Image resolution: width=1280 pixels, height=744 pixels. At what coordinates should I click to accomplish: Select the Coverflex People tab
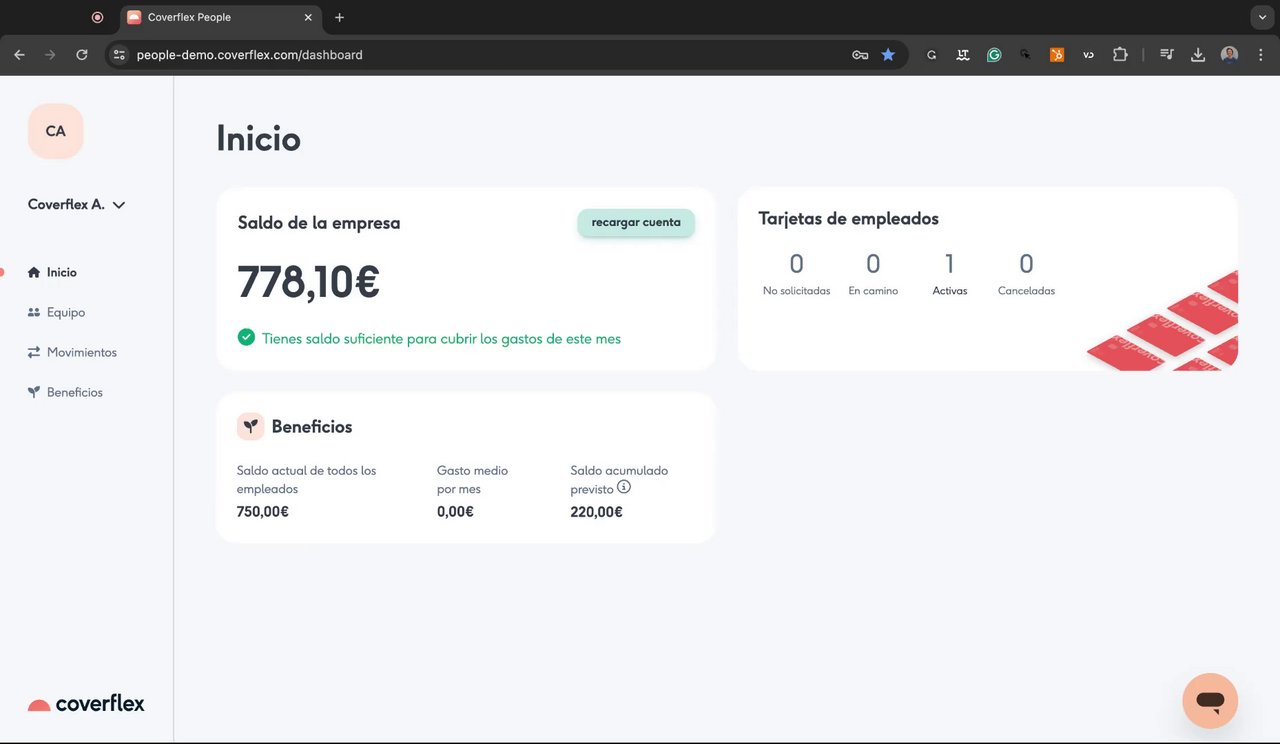[219, 18]
